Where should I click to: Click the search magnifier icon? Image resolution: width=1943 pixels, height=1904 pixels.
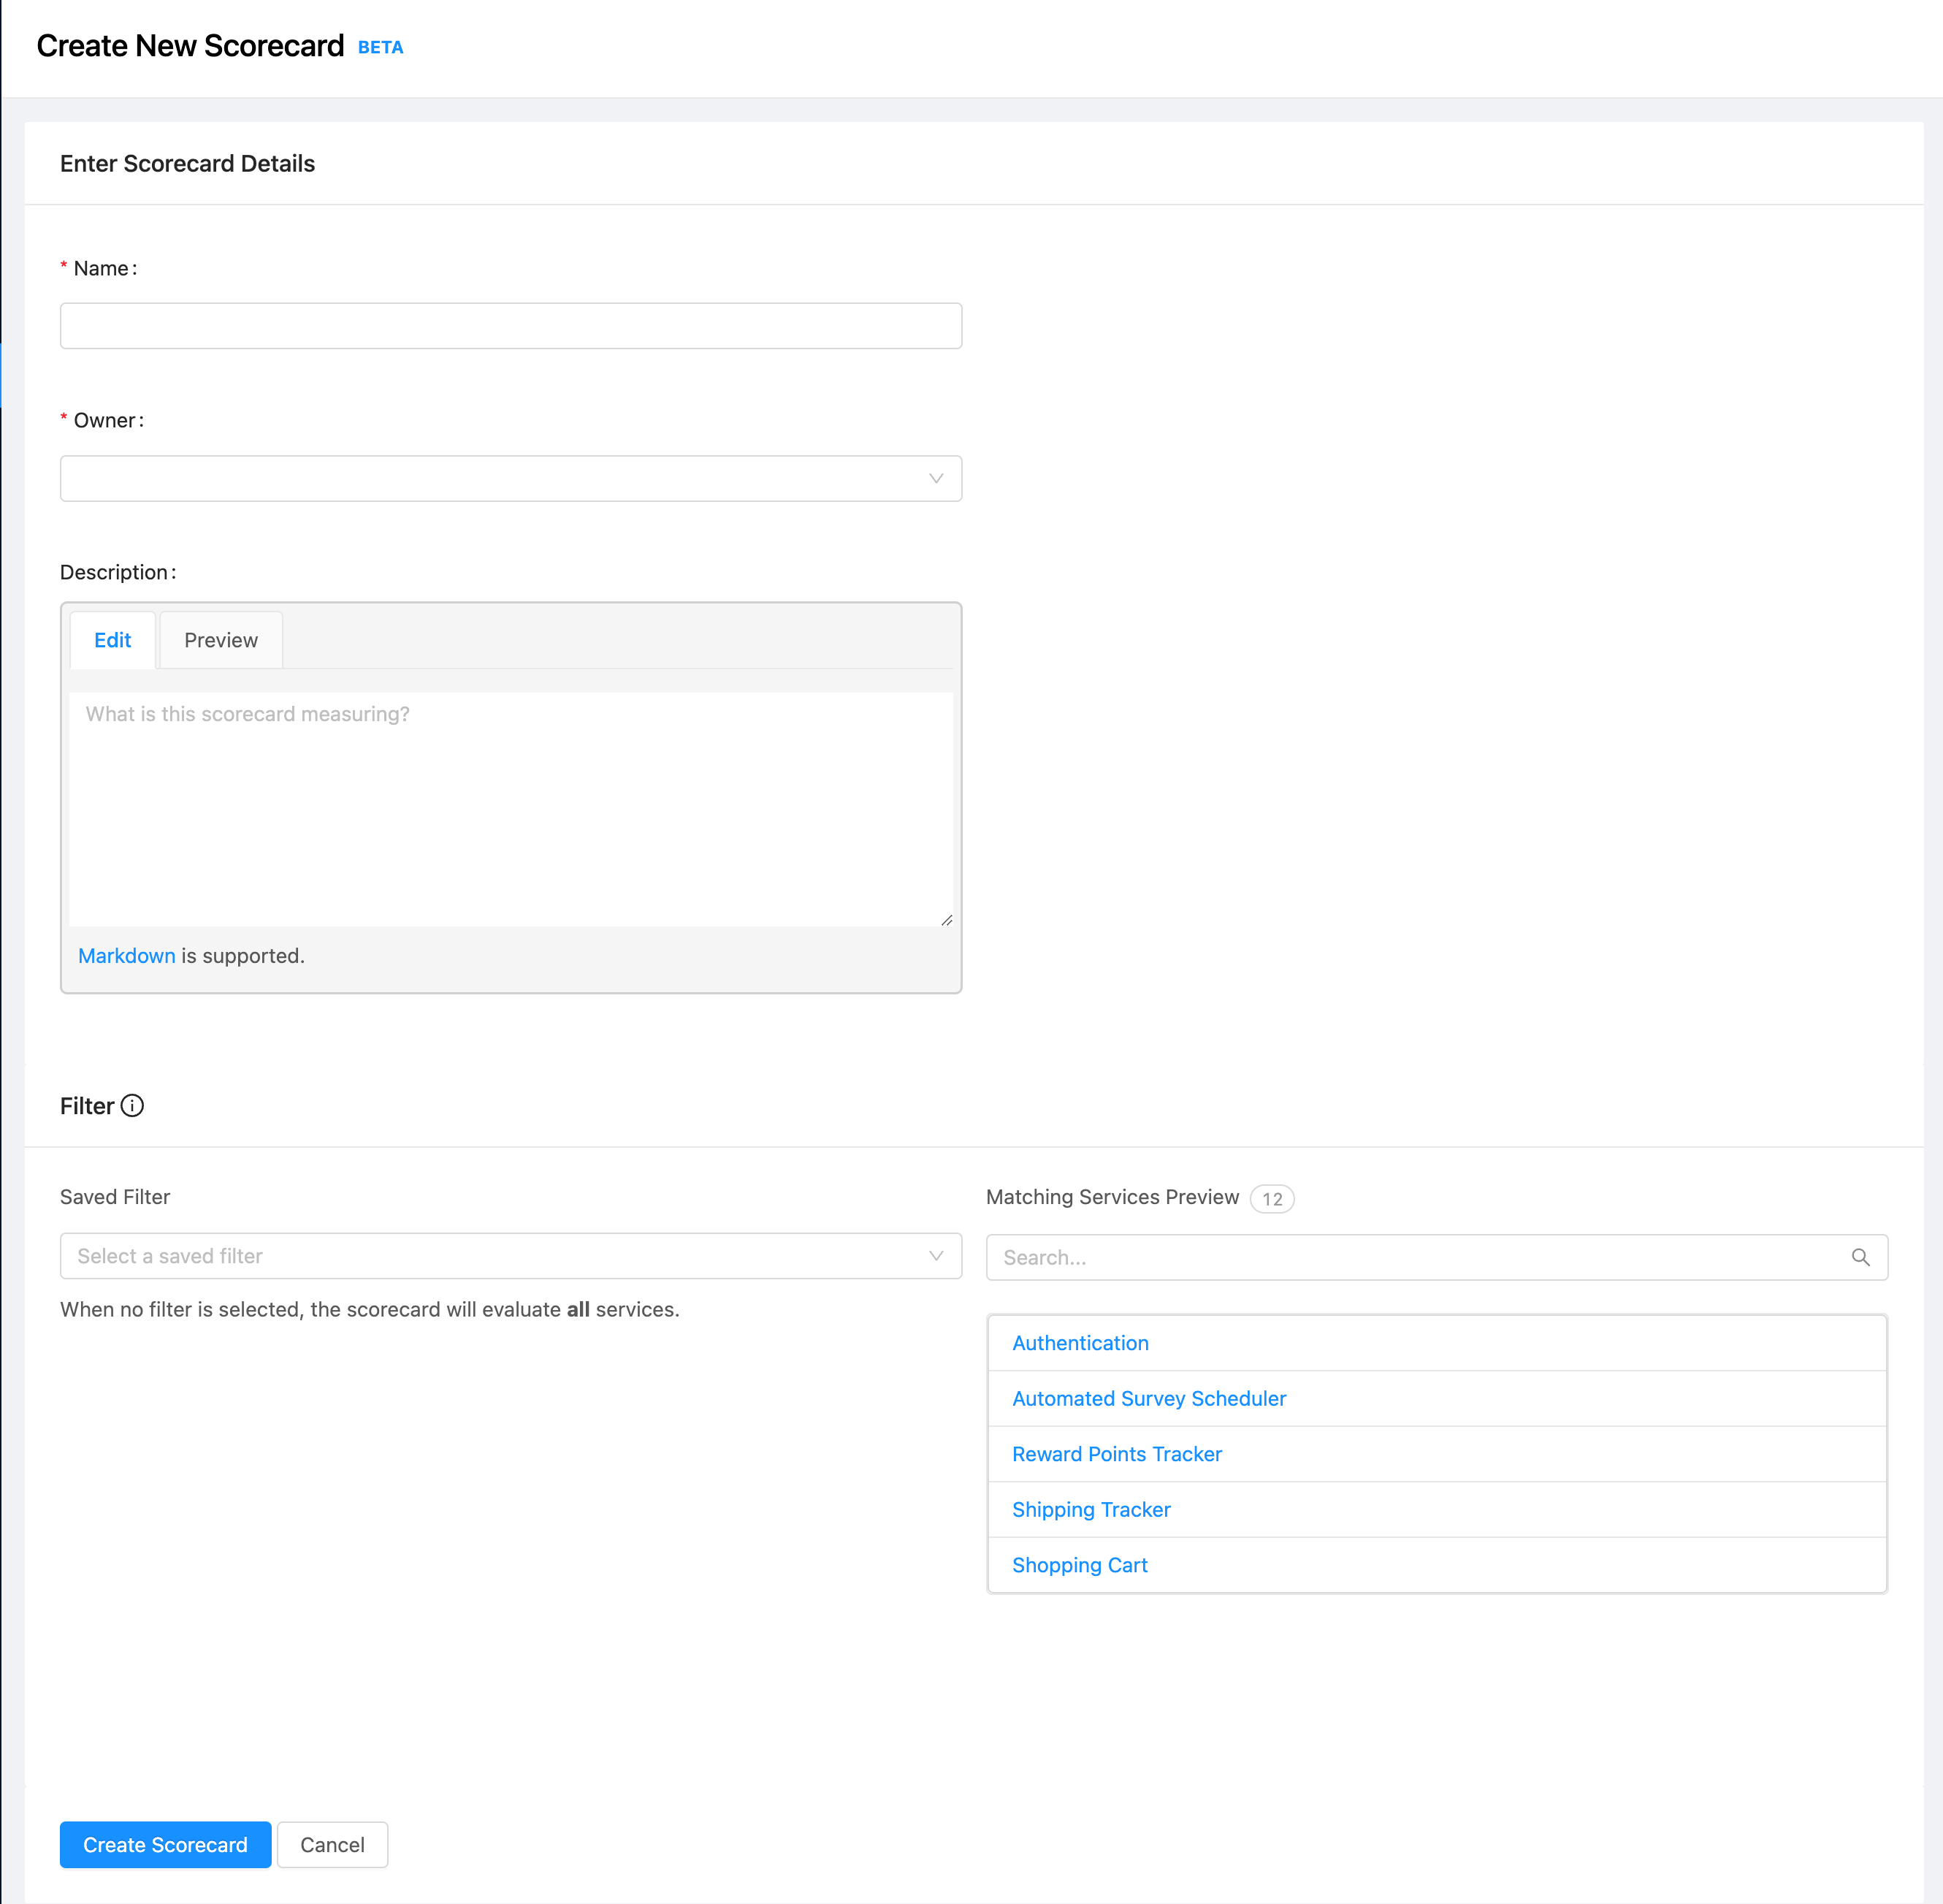click(1860, 1257)
